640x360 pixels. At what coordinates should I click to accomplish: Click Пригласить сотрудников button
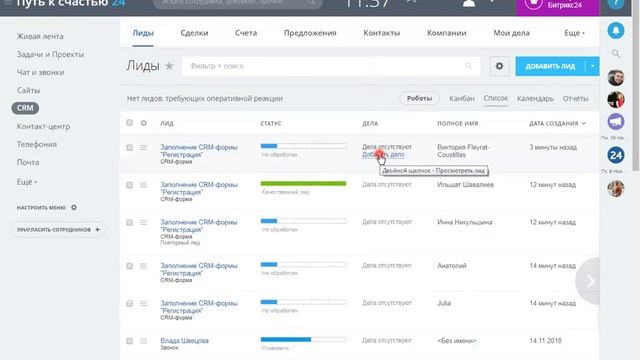pos(57,229)
